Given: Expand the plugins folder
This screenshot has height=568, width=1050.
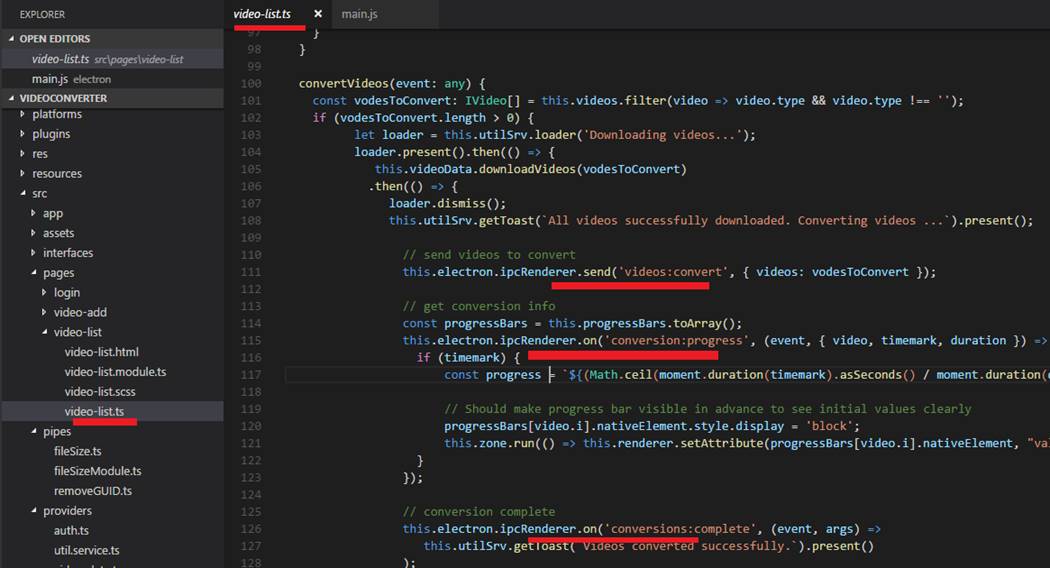Looking at the screenshot, I should pyautogui.click(x=51, y=134).
